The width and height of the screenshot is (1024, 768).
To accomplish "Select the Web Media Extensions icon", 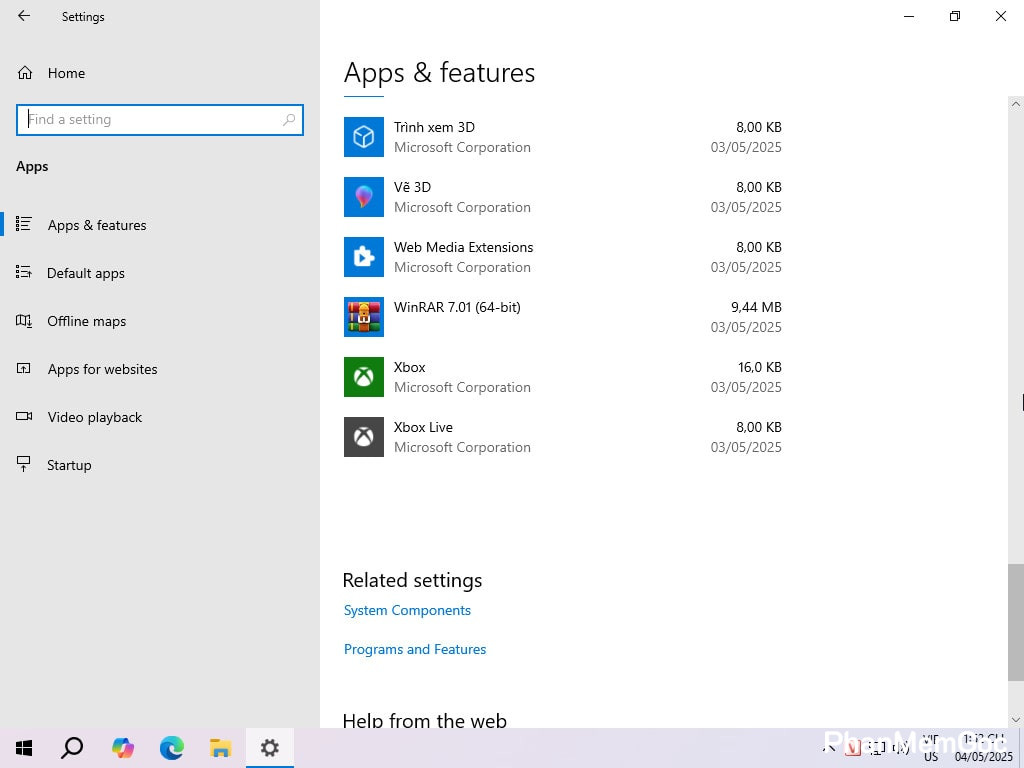I will tap(363, 257).
